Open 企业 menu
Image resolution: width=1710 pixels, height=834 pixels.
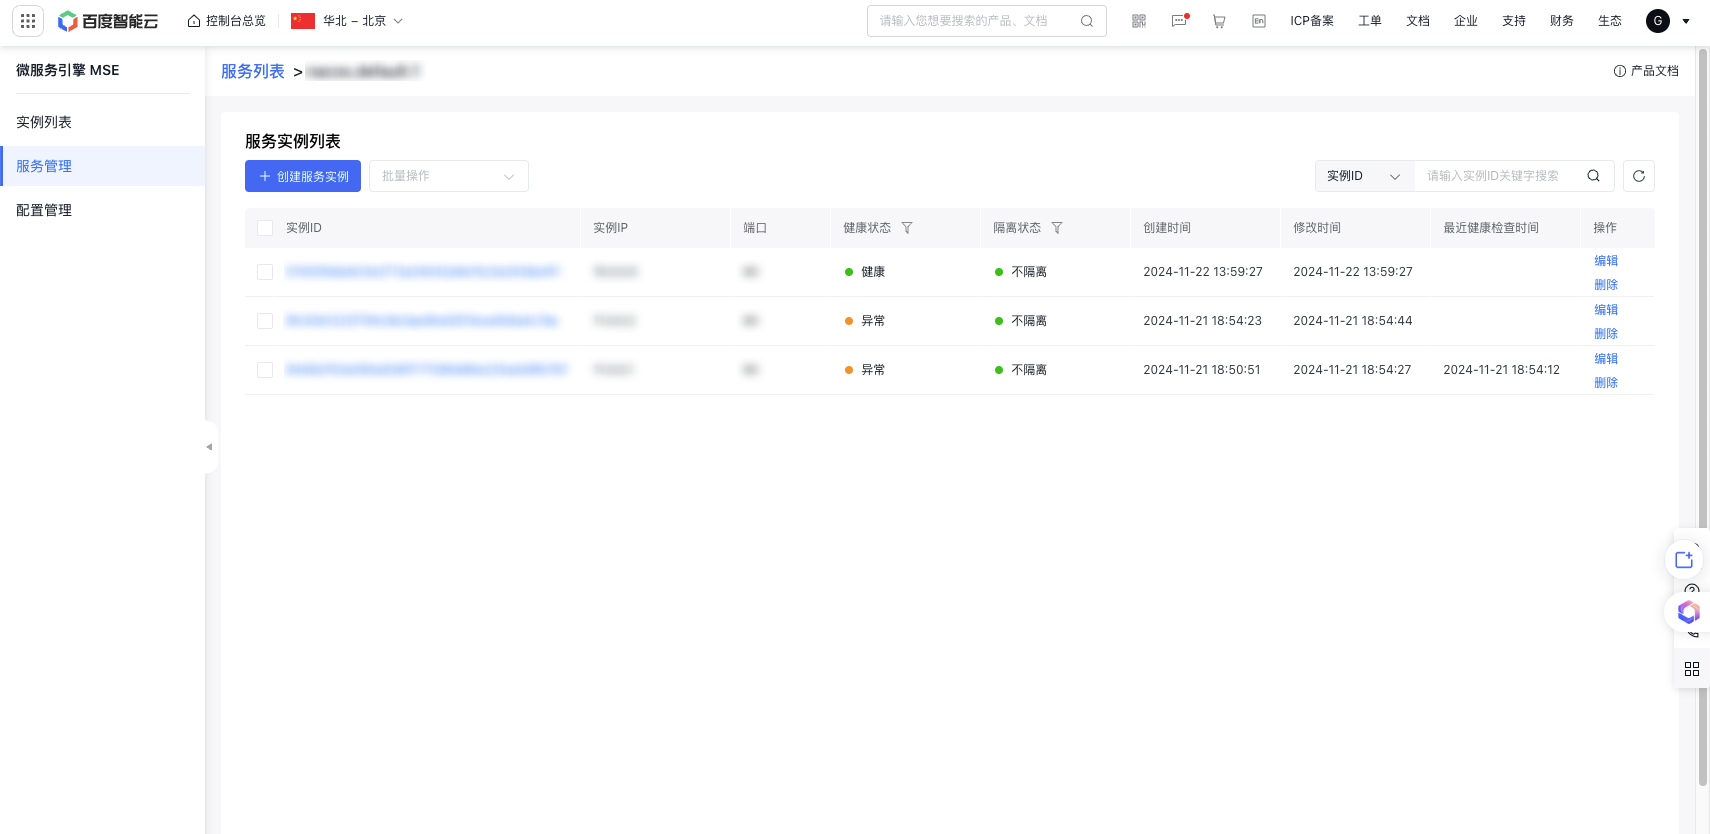click(x=1466, y=21)
